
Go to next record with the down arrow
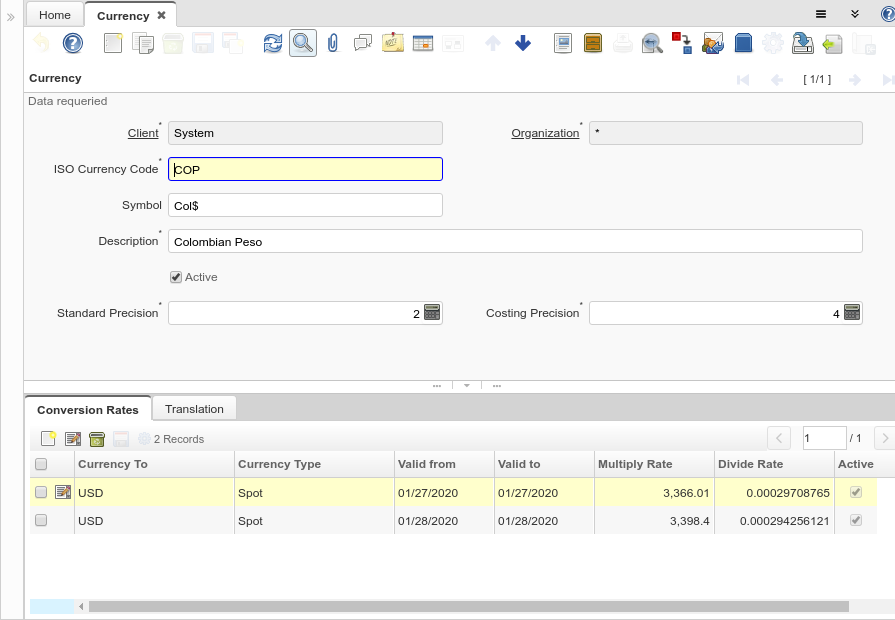point(523,43)
